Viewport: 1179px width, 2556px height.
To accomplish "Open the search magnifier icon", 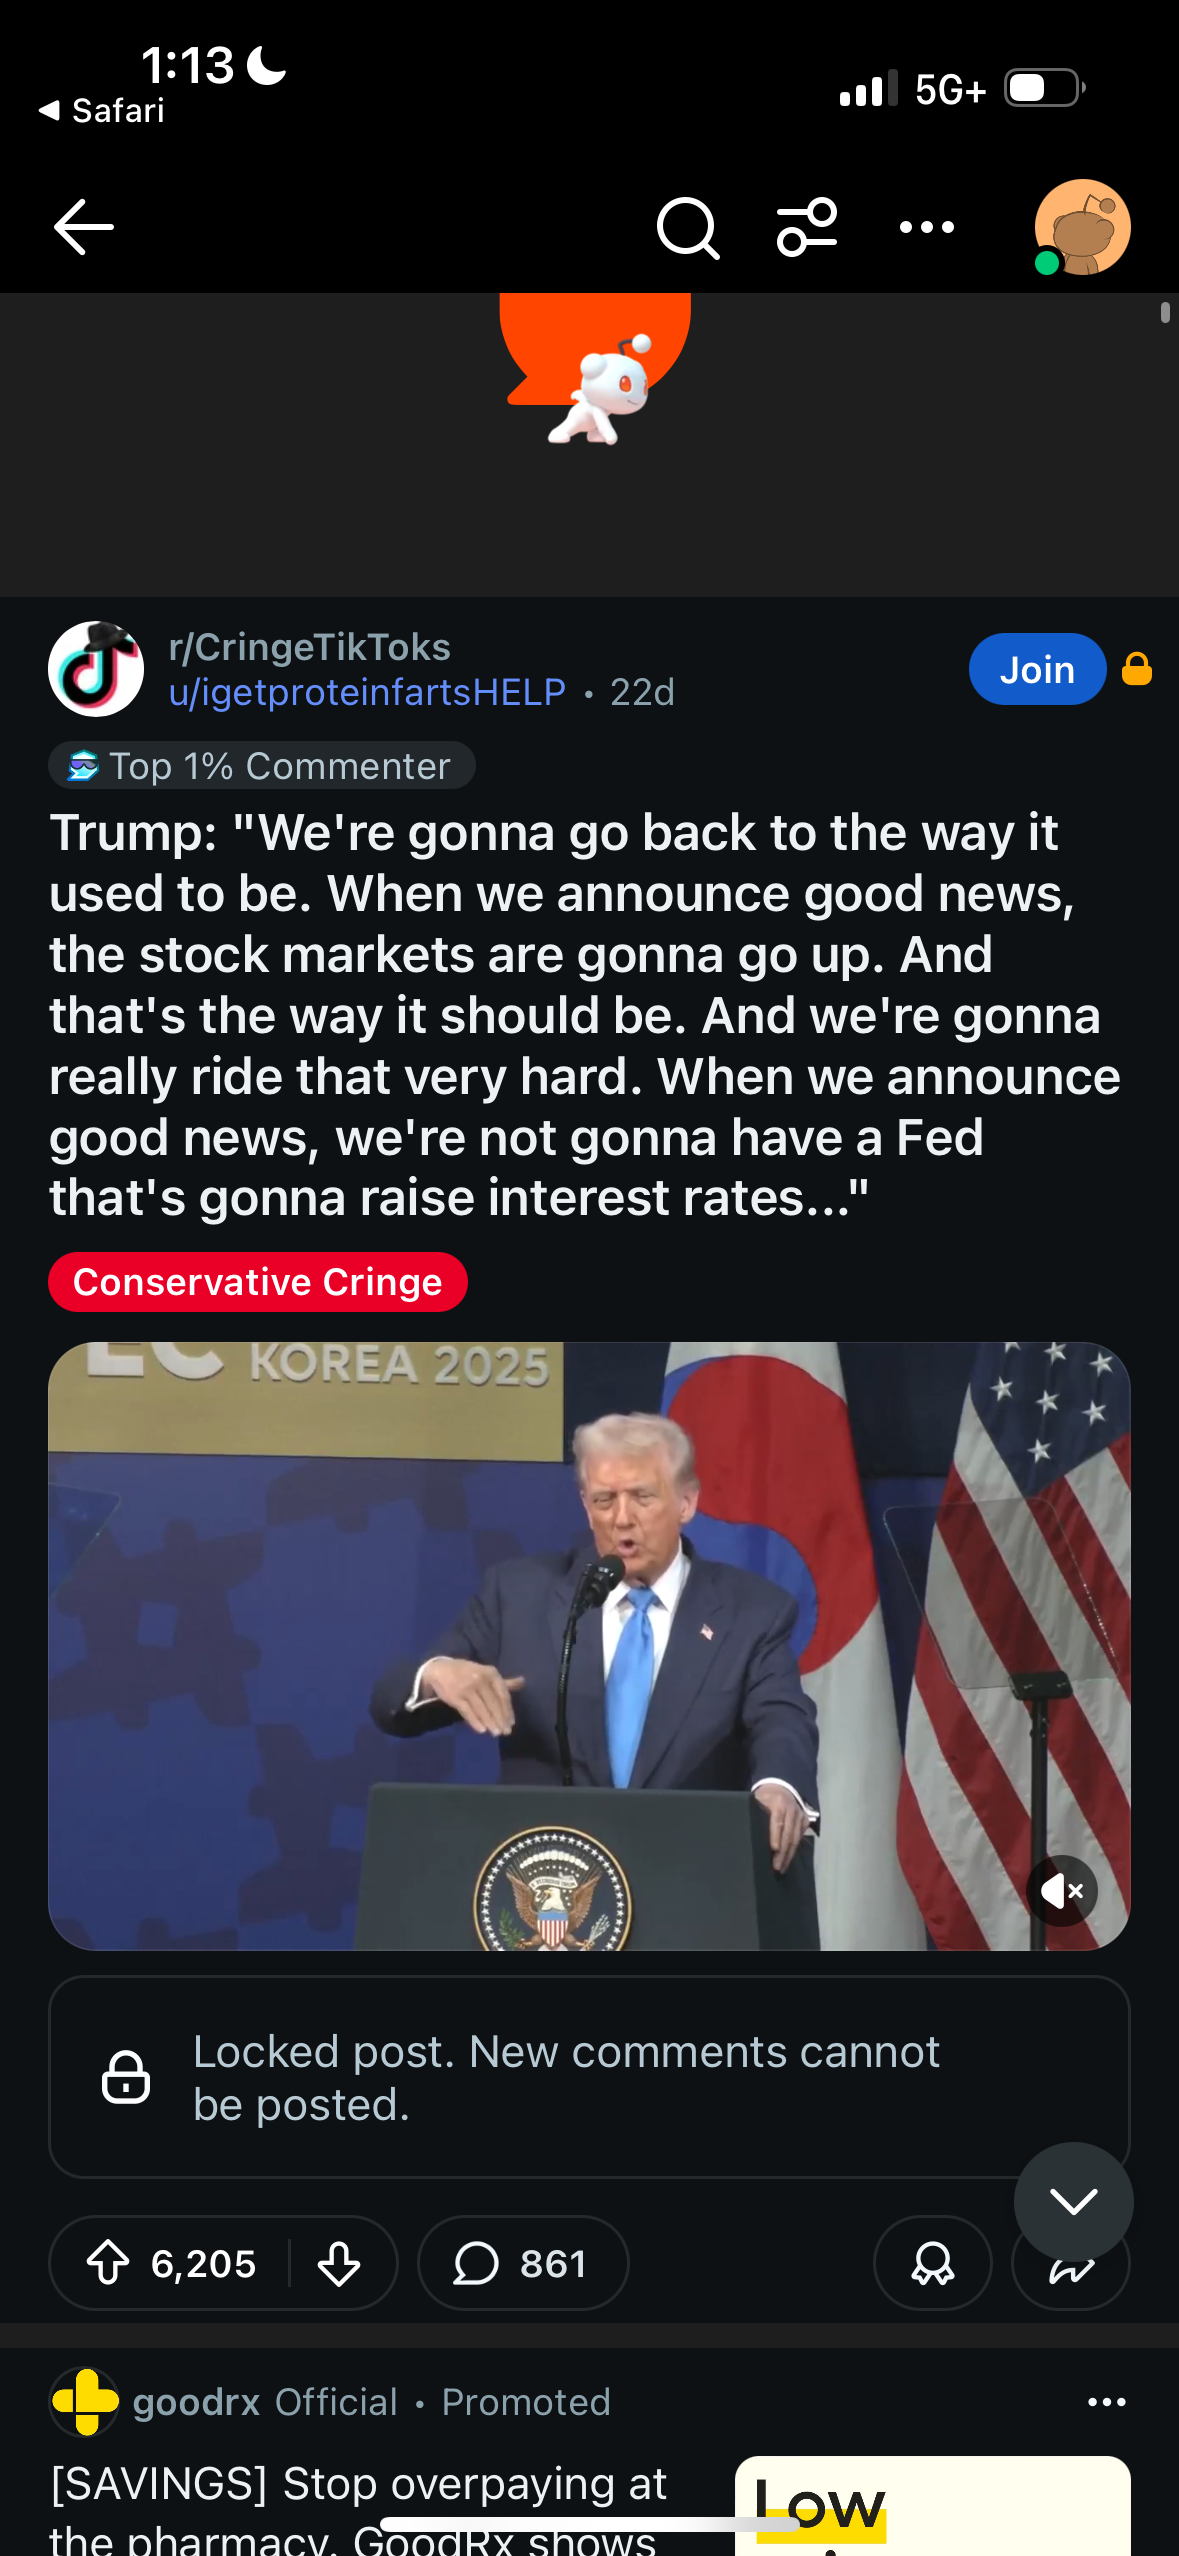I will point(687,228).
